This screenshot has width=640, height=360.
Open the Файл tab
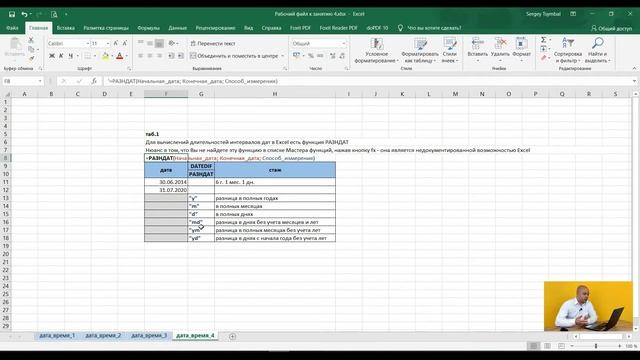12,28
